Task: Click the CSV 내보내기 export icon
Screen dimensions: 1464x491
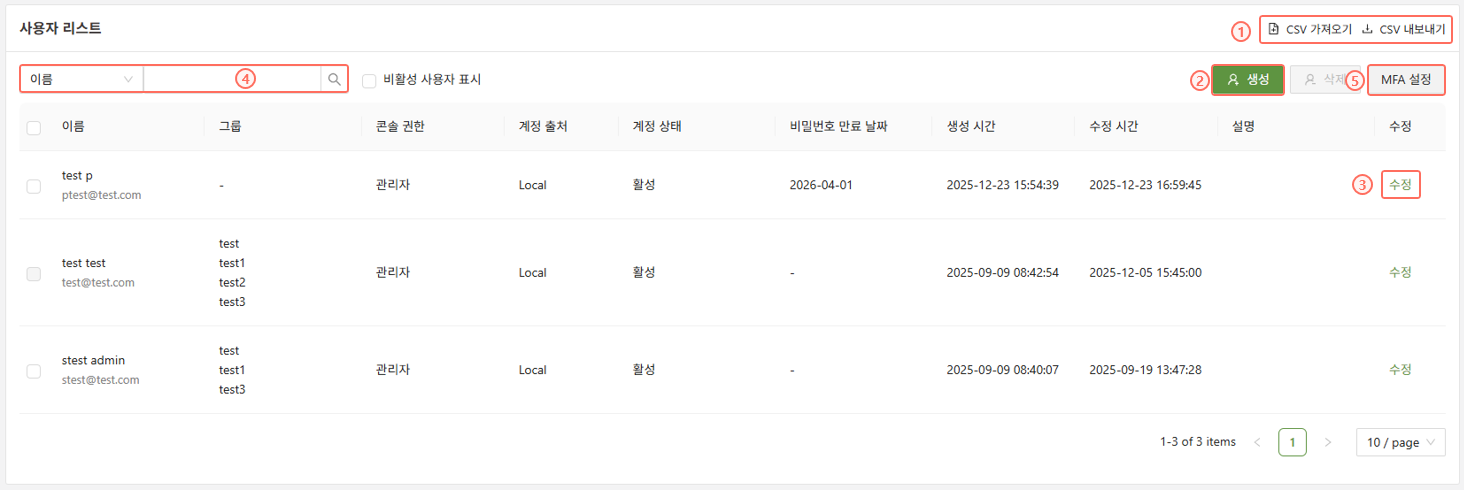Action: pyautogui.click(x=1367, y=29)
